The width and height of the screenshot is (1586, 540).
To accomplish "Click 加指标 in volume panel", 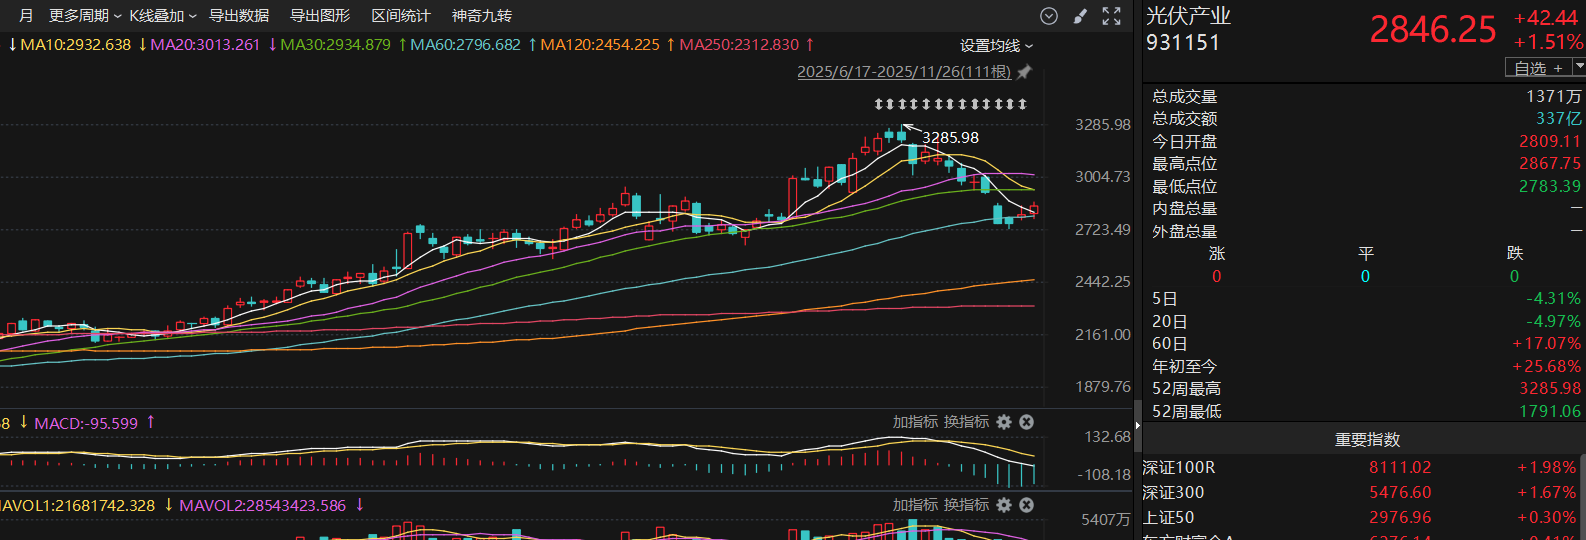I will [915, 505].
